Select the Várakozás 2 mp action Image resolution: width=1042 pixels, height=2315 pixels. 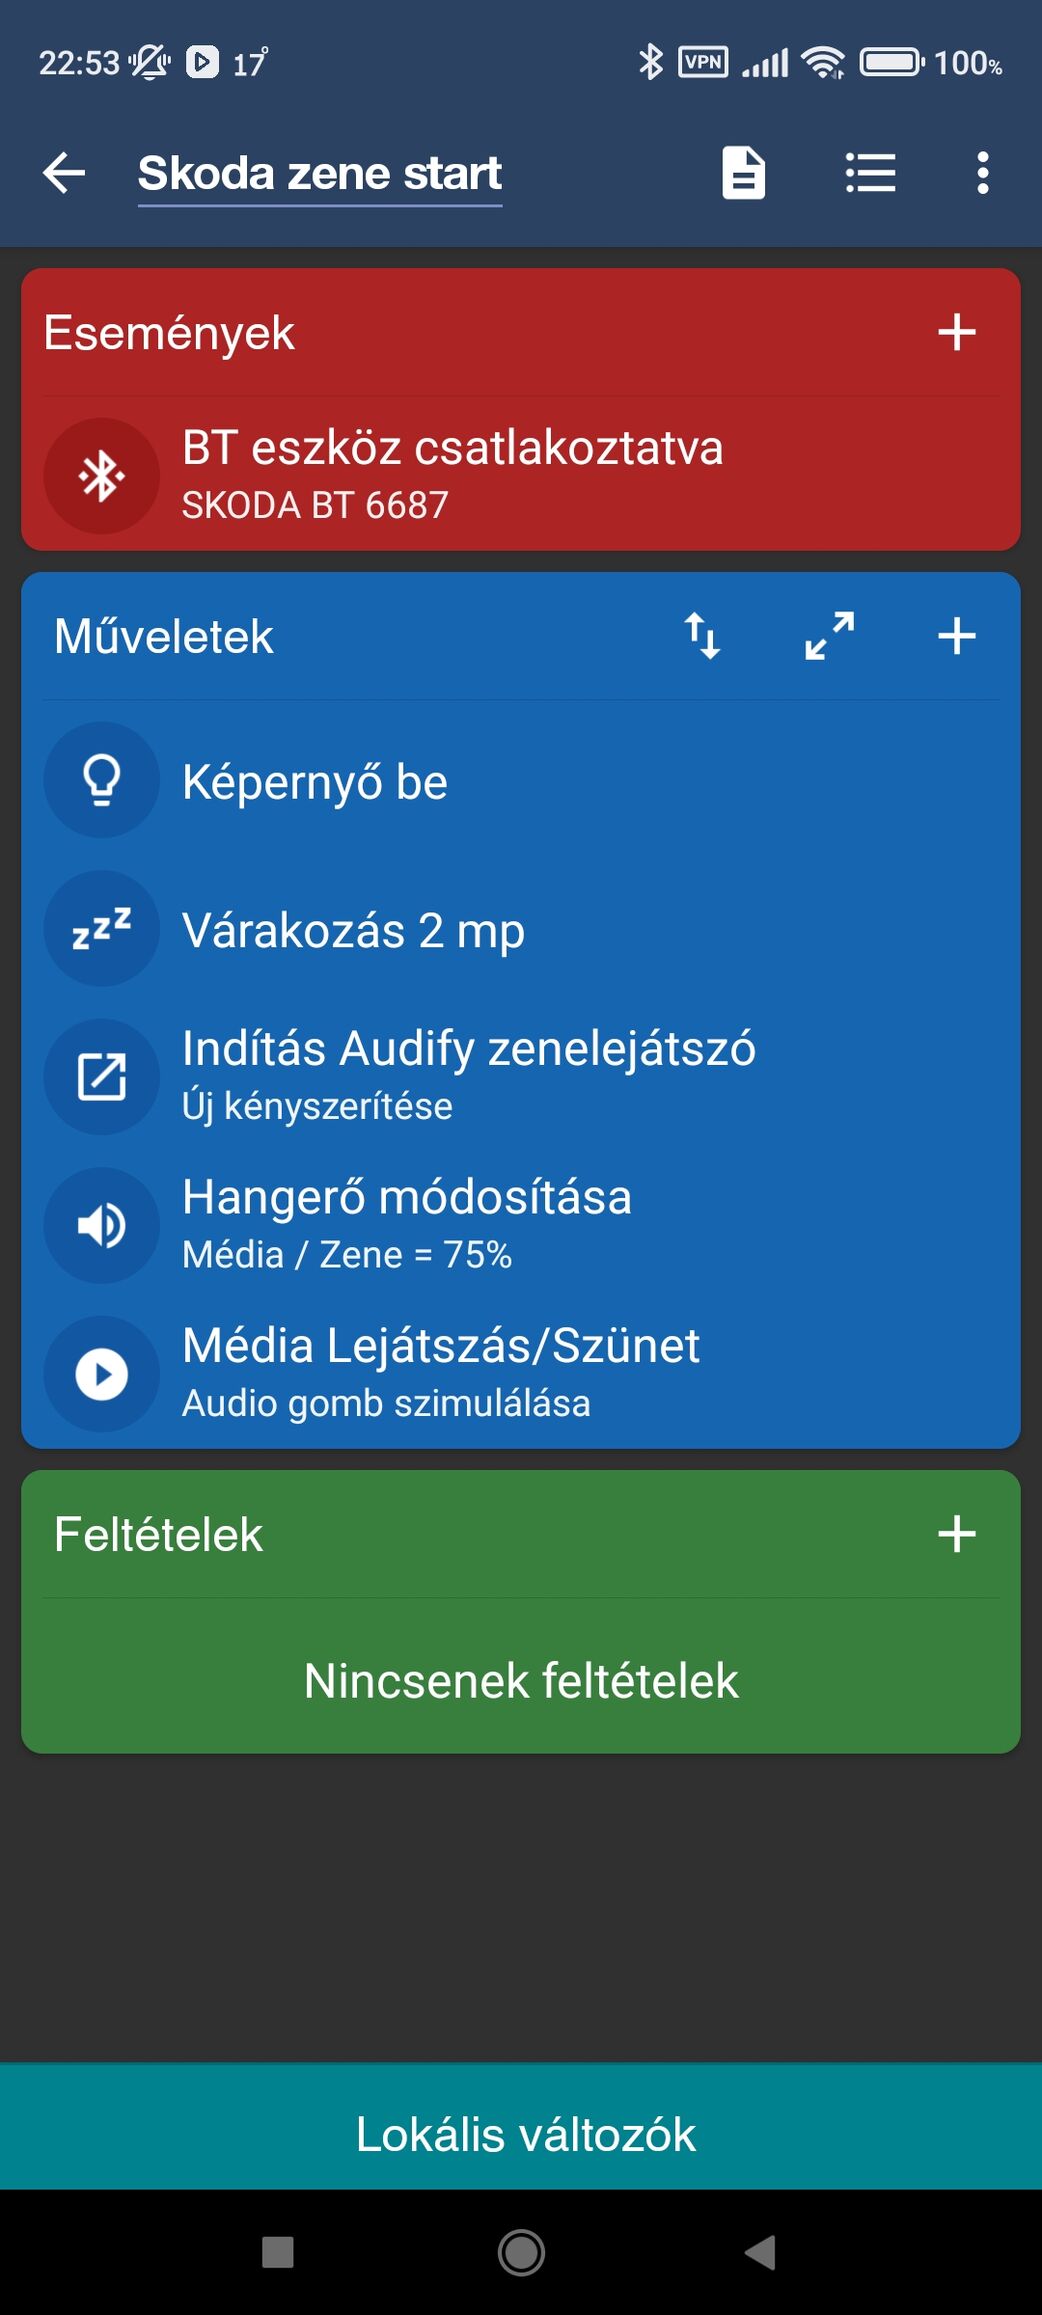pos(353,931)
